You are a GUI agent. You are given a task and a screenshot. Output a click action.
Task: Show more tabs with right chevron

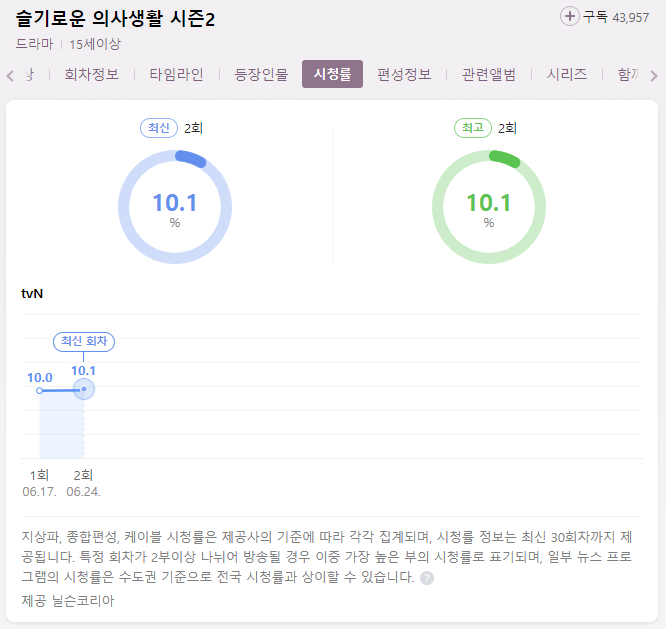(x=654, y=76)
